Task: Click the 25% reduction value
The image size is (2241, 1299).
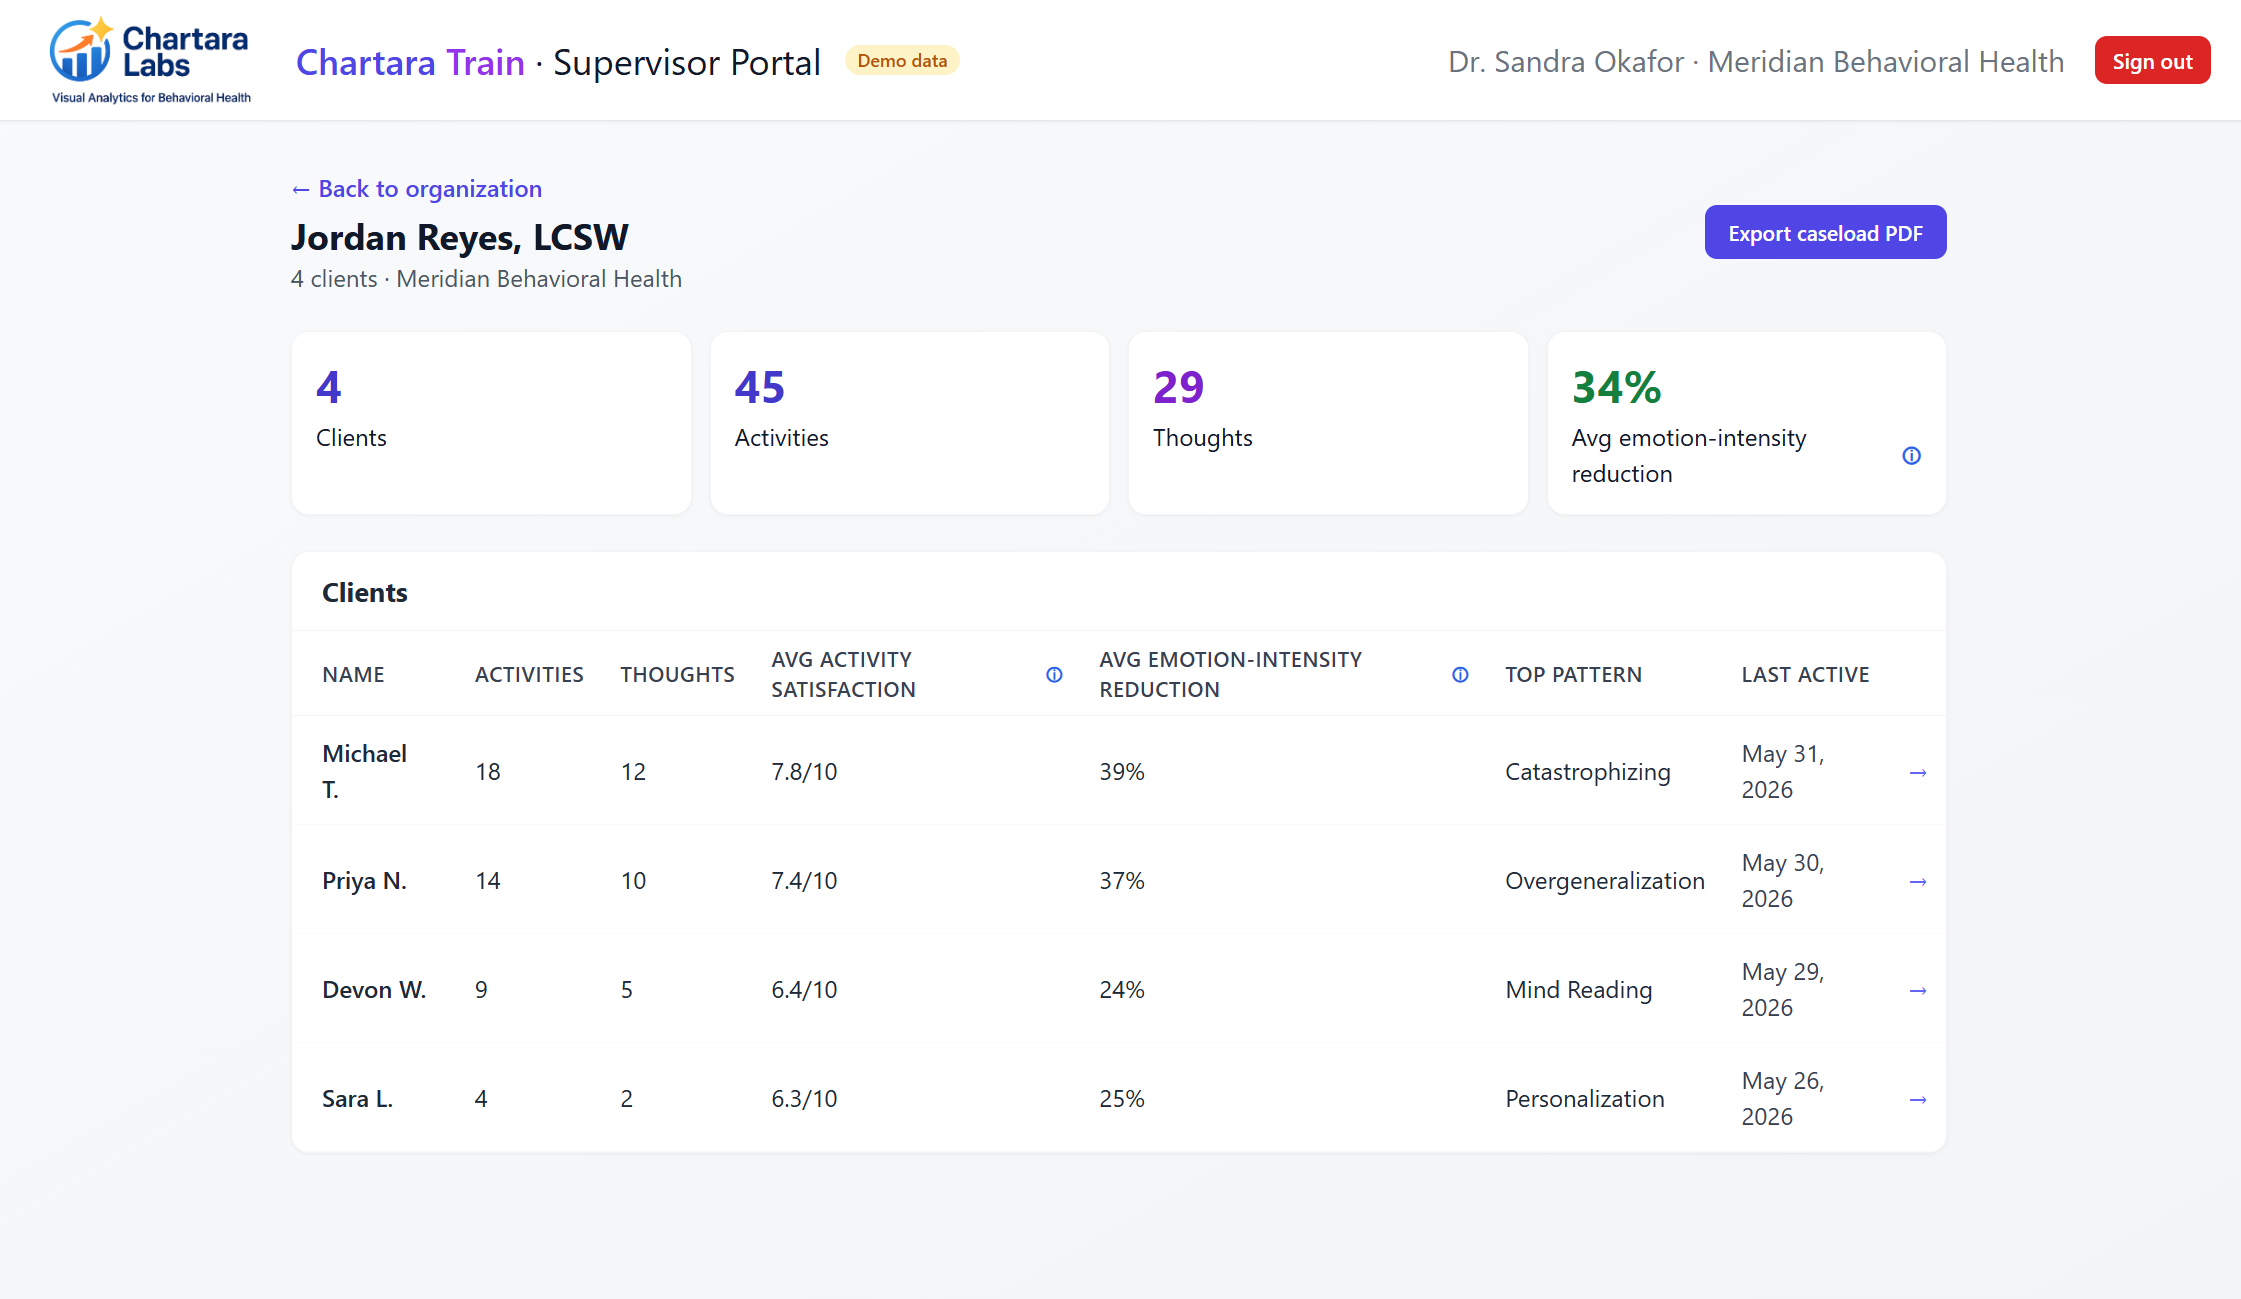Action: coord(1121,1099)
